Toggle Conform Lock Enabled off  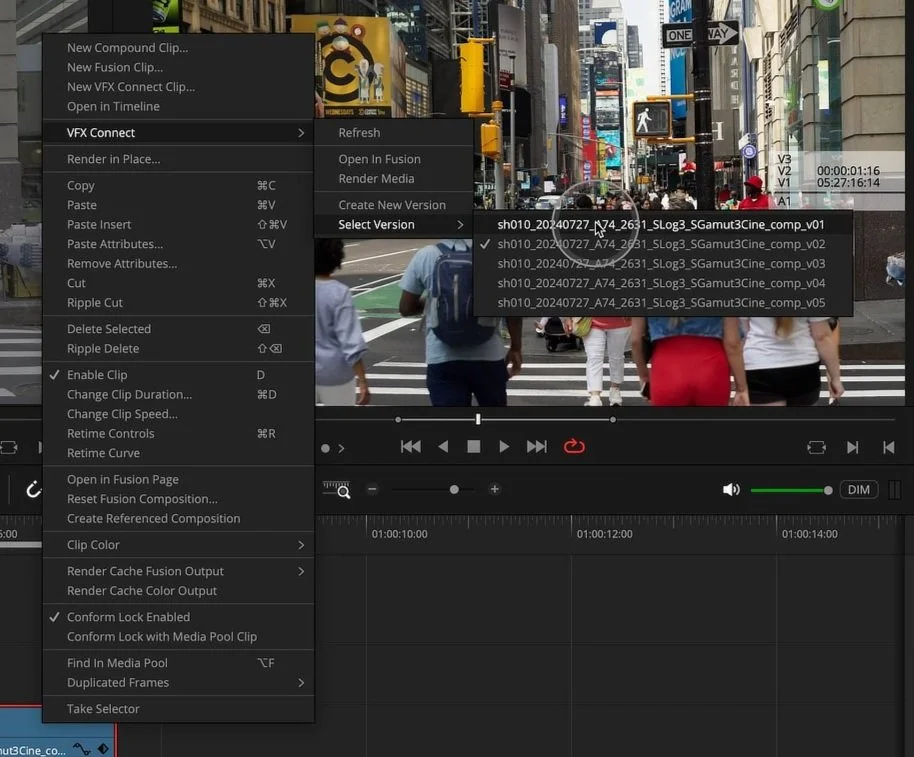click(128, 617)
